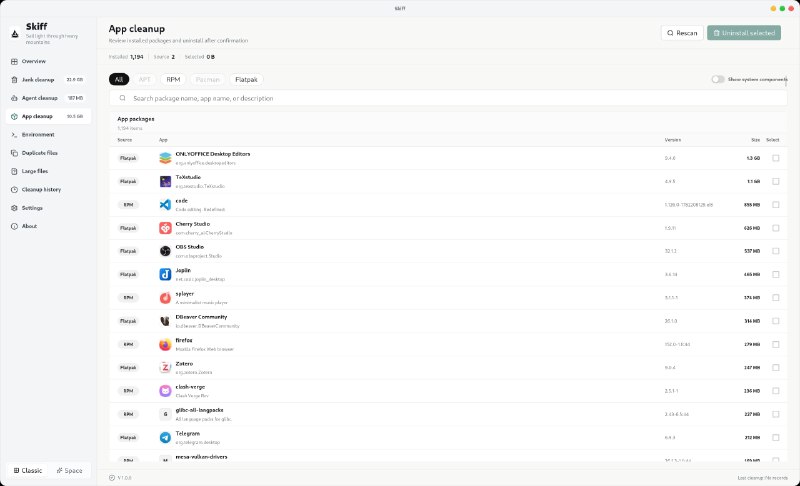This screenshot has height=486, width=800.
Task: Select the All filter tab
Action: point(119,80)
